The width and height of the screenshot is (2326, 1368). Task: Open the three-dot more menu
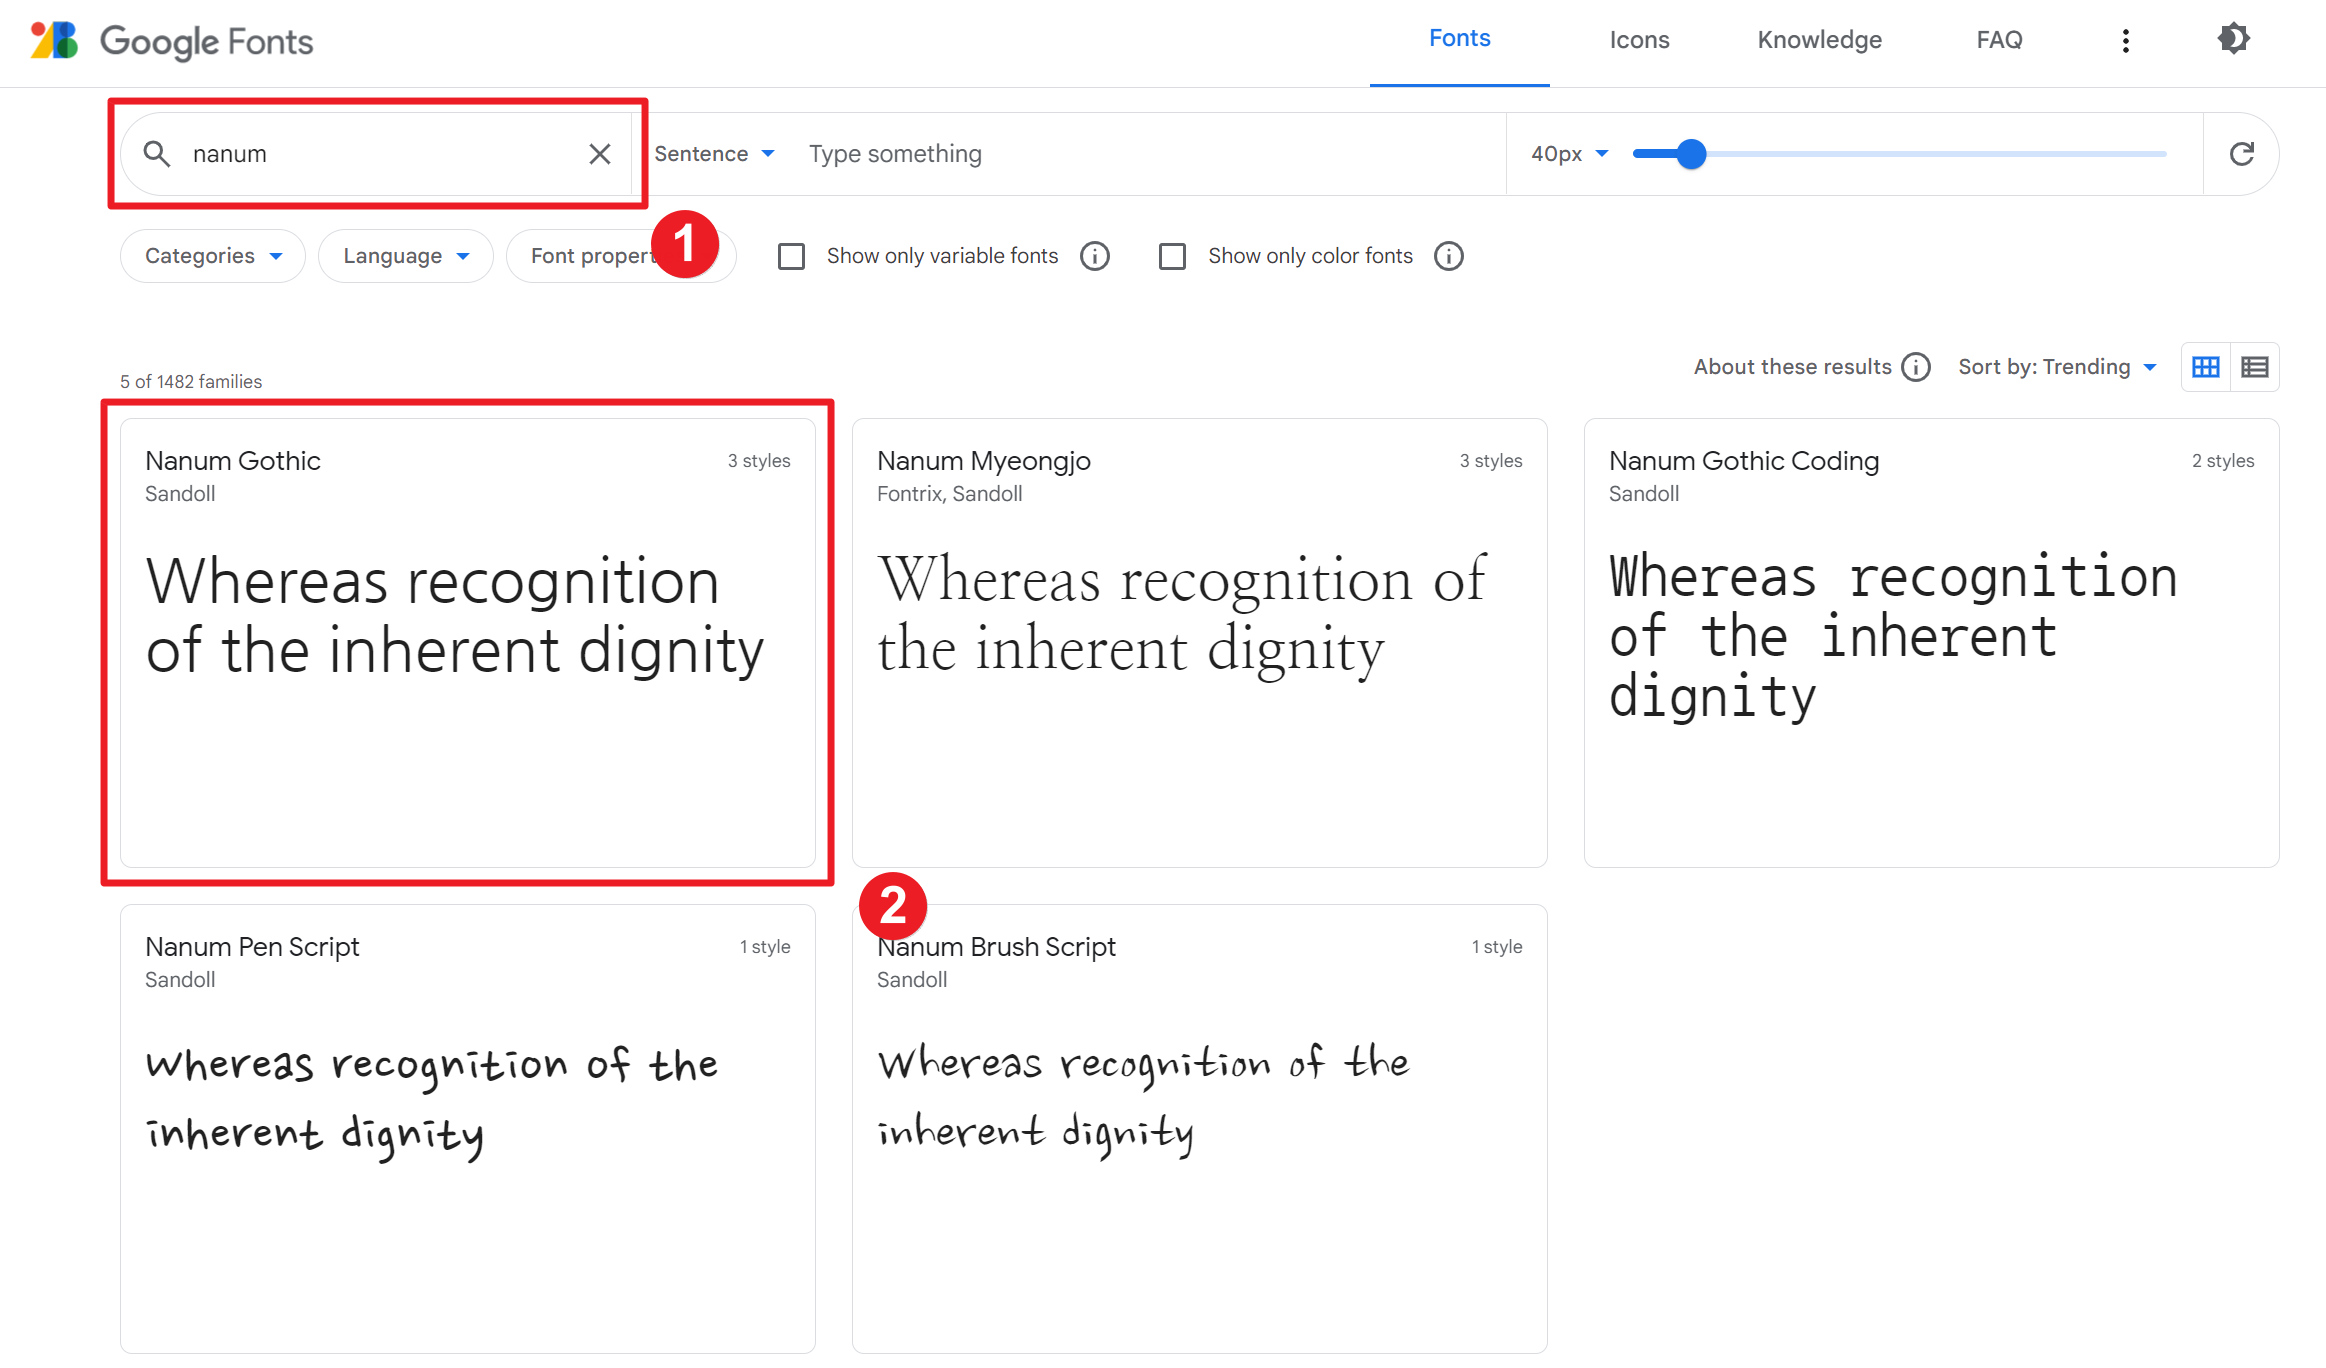[x=2126, y=40]
